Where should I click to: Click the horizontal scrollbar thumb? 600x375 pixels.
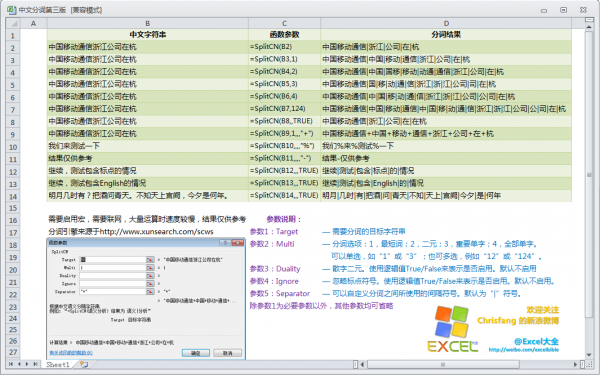click(x=443, y=364)
